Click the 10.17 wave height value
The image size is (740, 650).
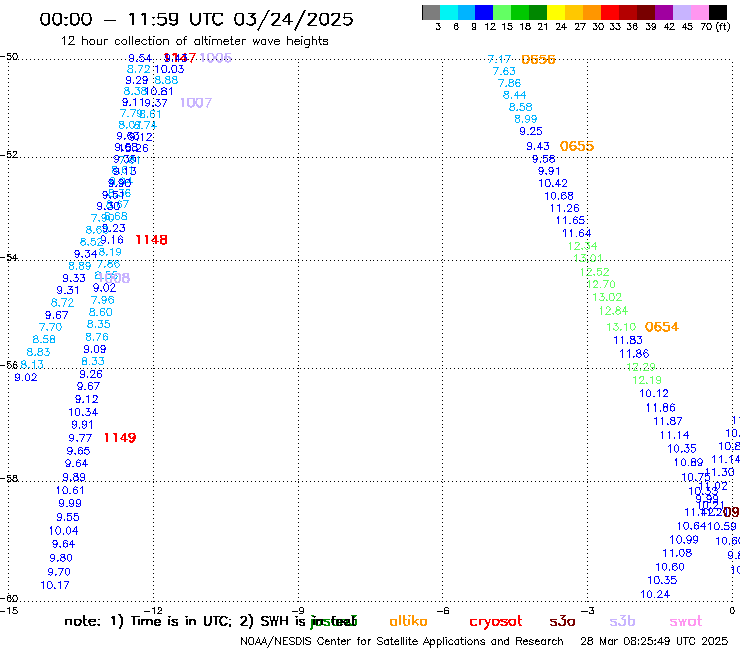pos(55,585)
